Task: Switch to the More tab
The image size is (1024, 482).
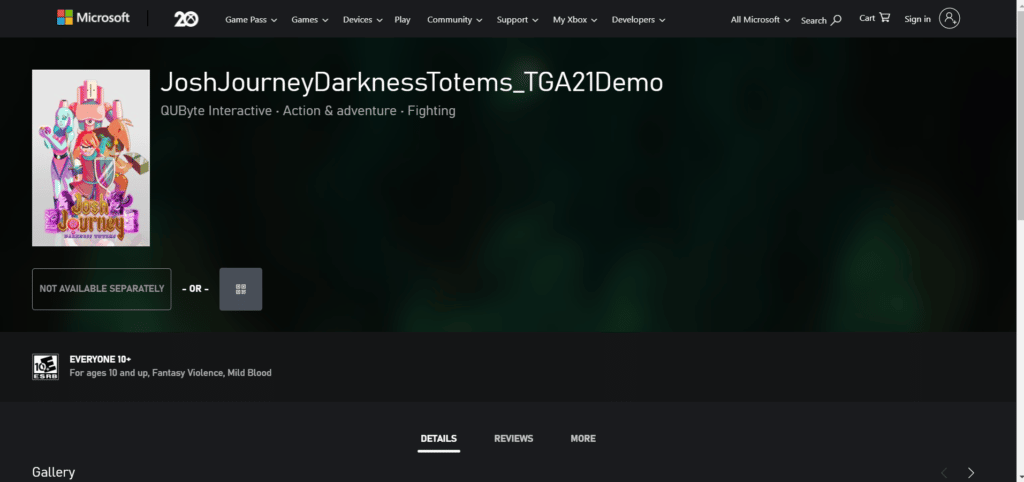Action: coord(583,439)
